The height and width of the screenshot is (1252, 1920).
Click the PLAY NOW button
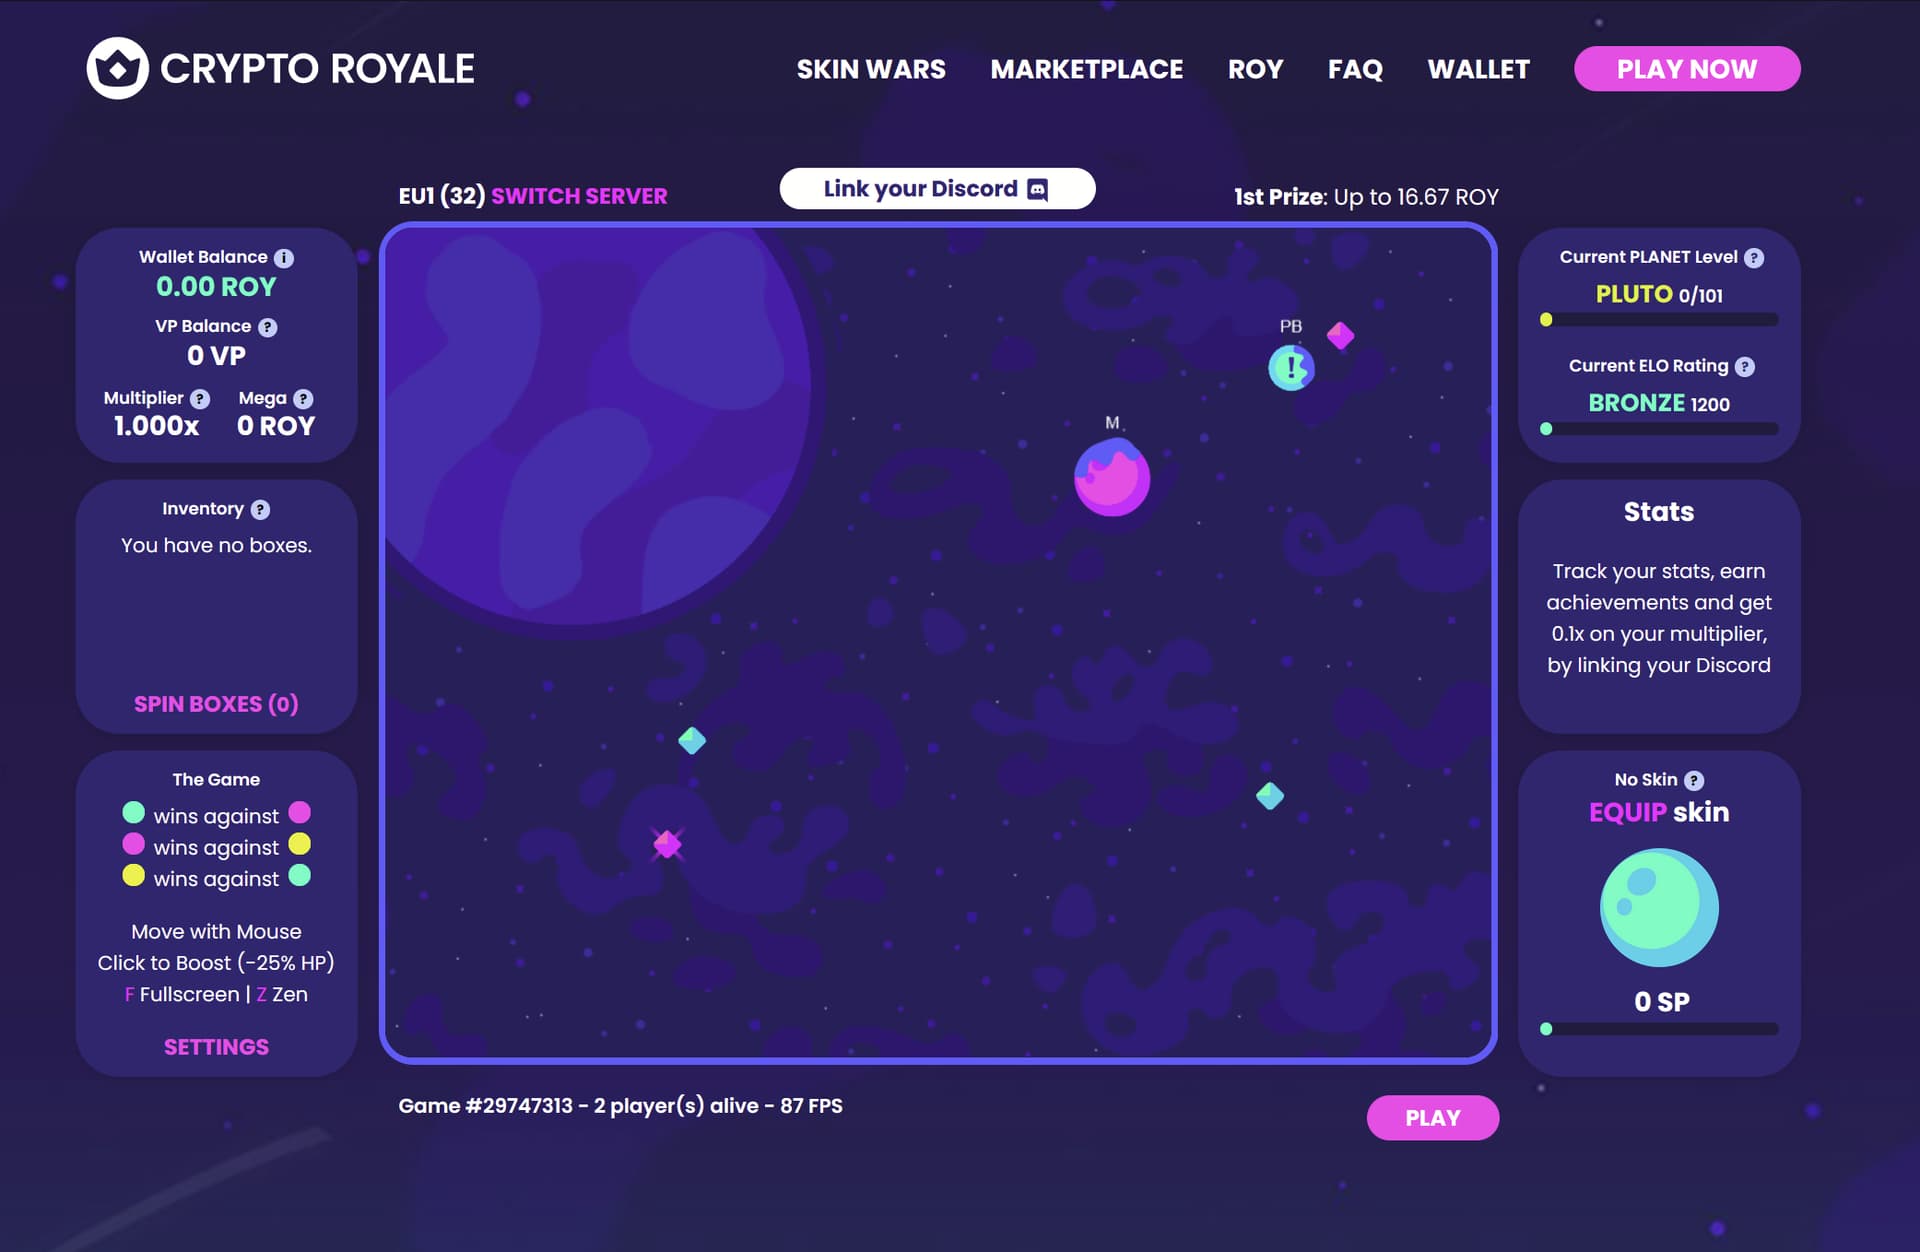(x=1687, y=69)
